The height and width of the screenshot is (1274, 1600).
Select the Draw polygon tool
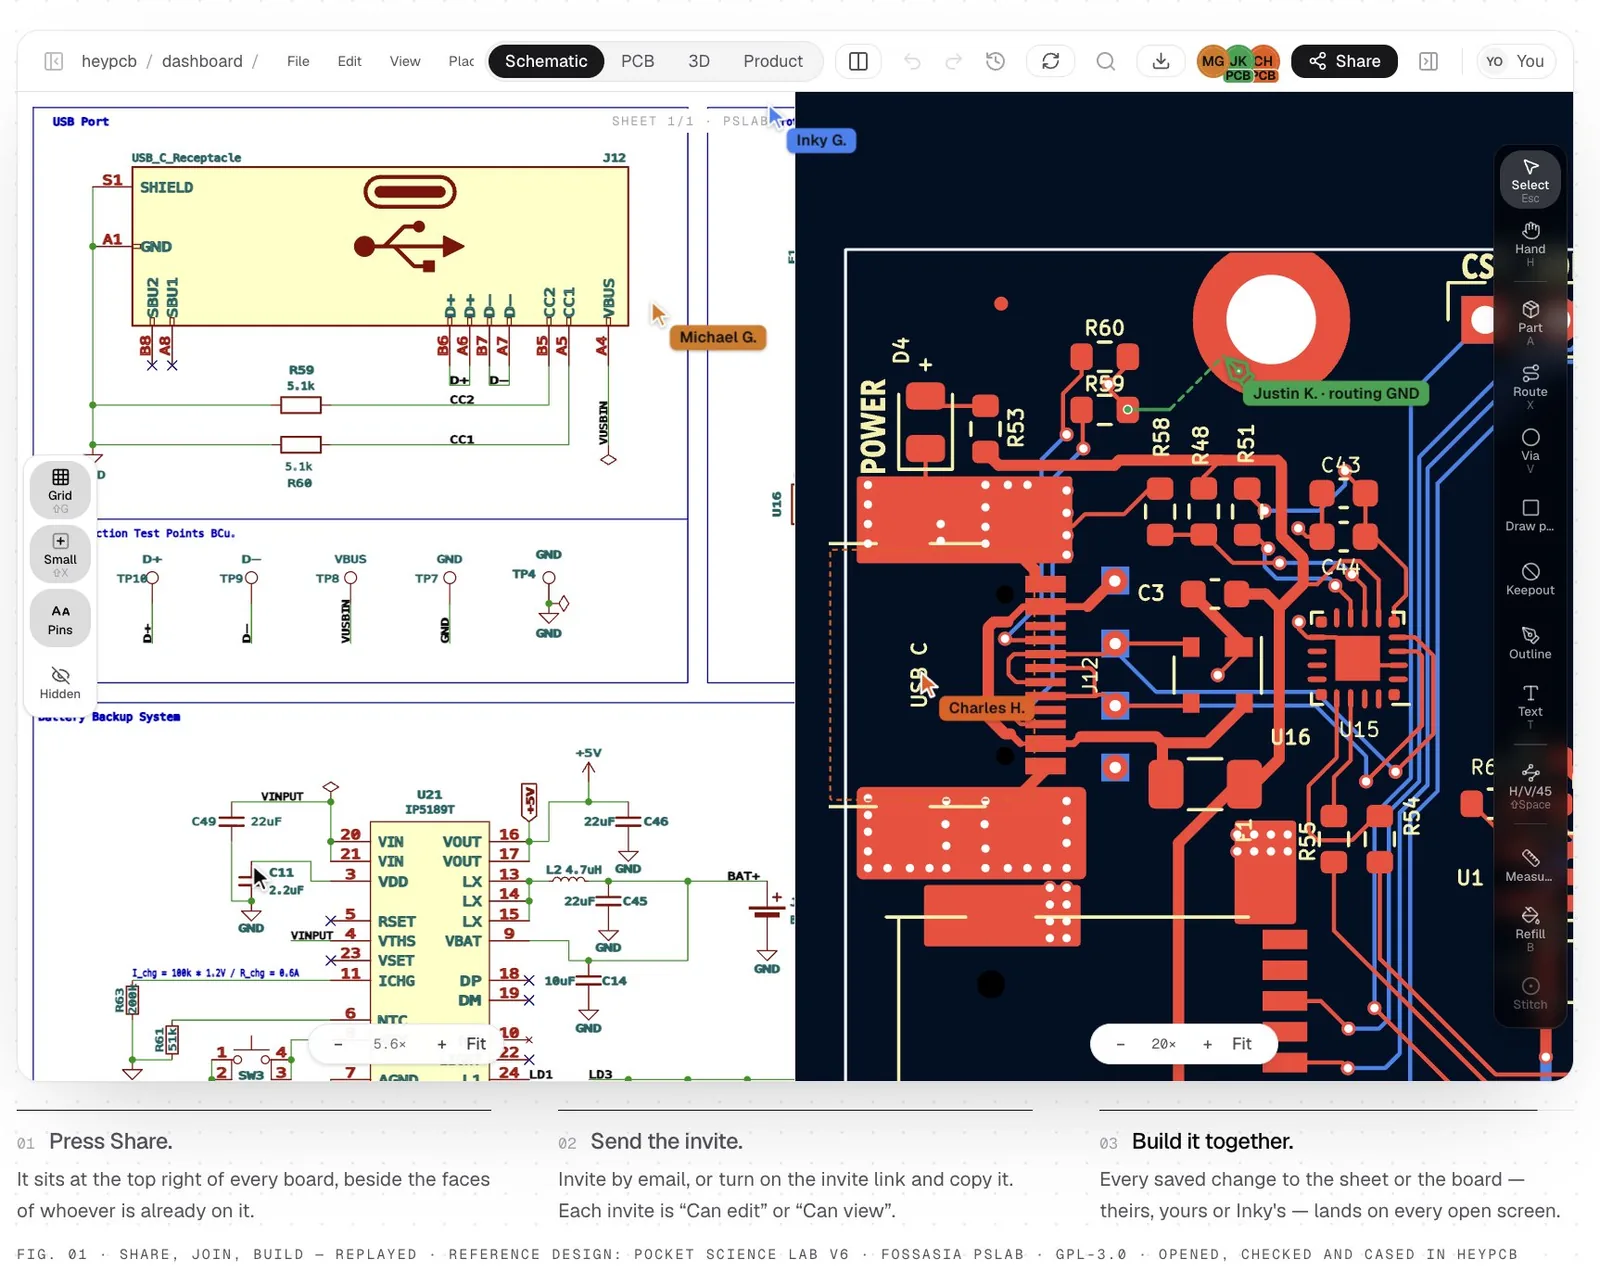[1530, 515]
